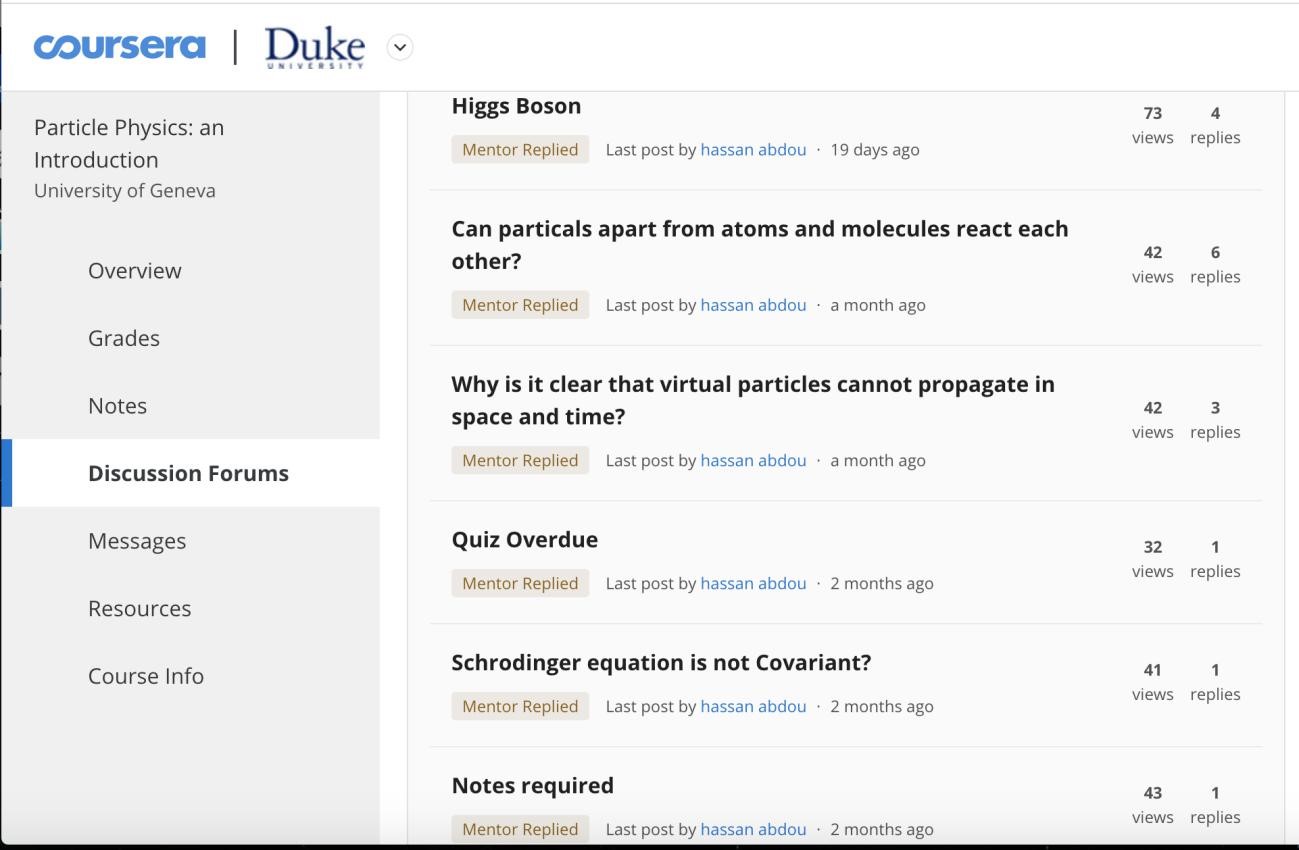
Task: Open the Notes required thread
Action: 532,785
